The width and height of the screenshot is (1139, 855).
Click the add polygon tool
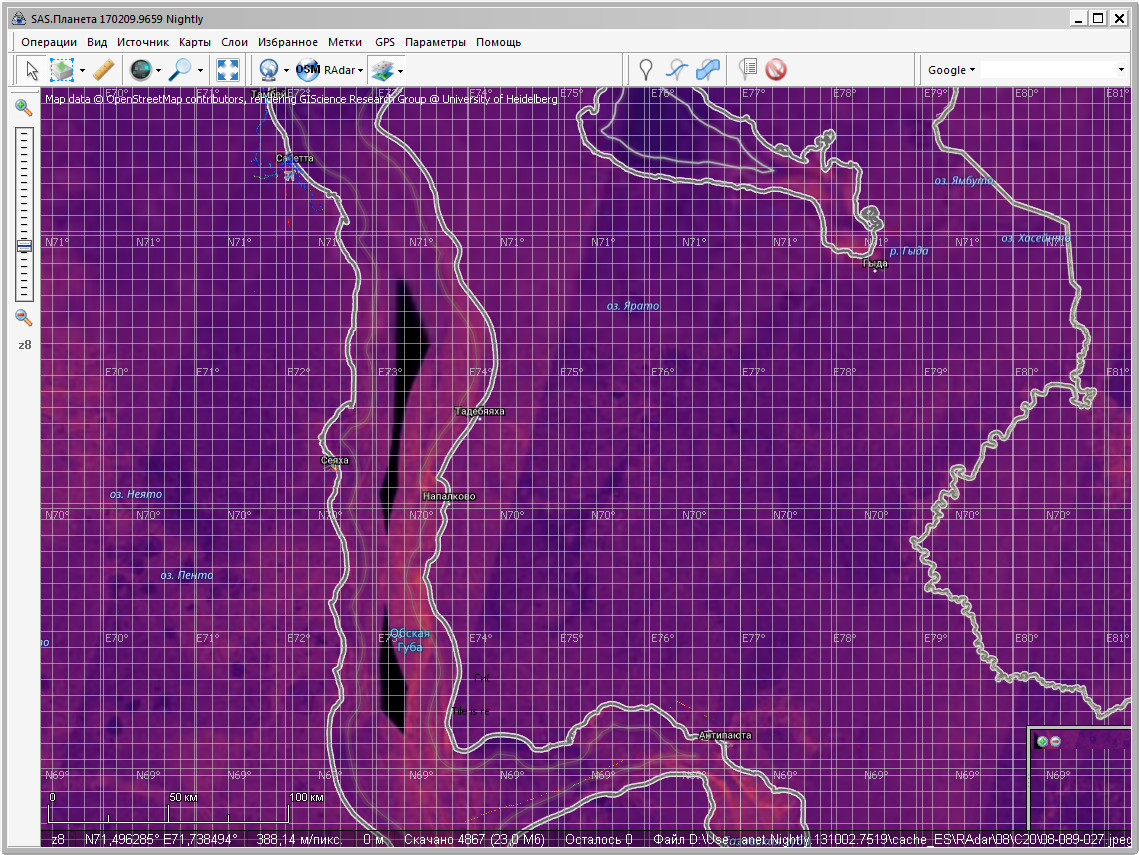708,70
